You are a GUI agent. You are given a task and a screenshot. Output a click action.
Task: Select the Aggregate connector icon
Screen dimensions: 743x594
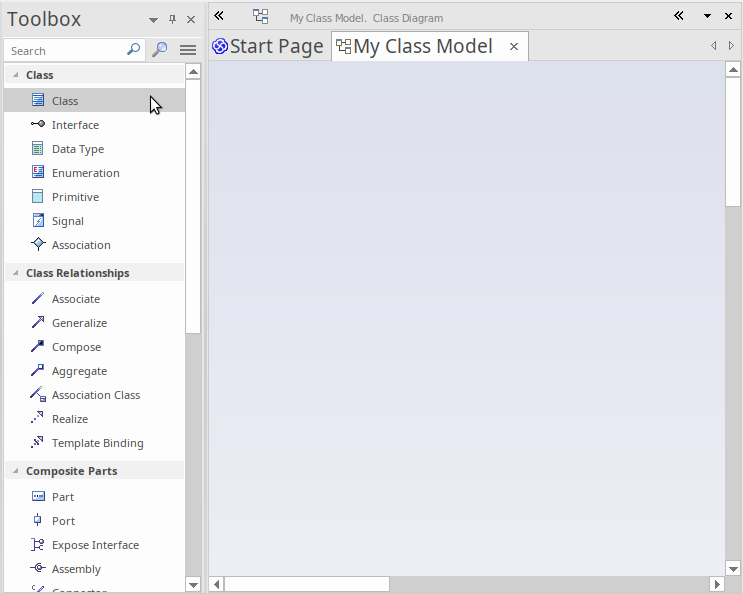38,371
